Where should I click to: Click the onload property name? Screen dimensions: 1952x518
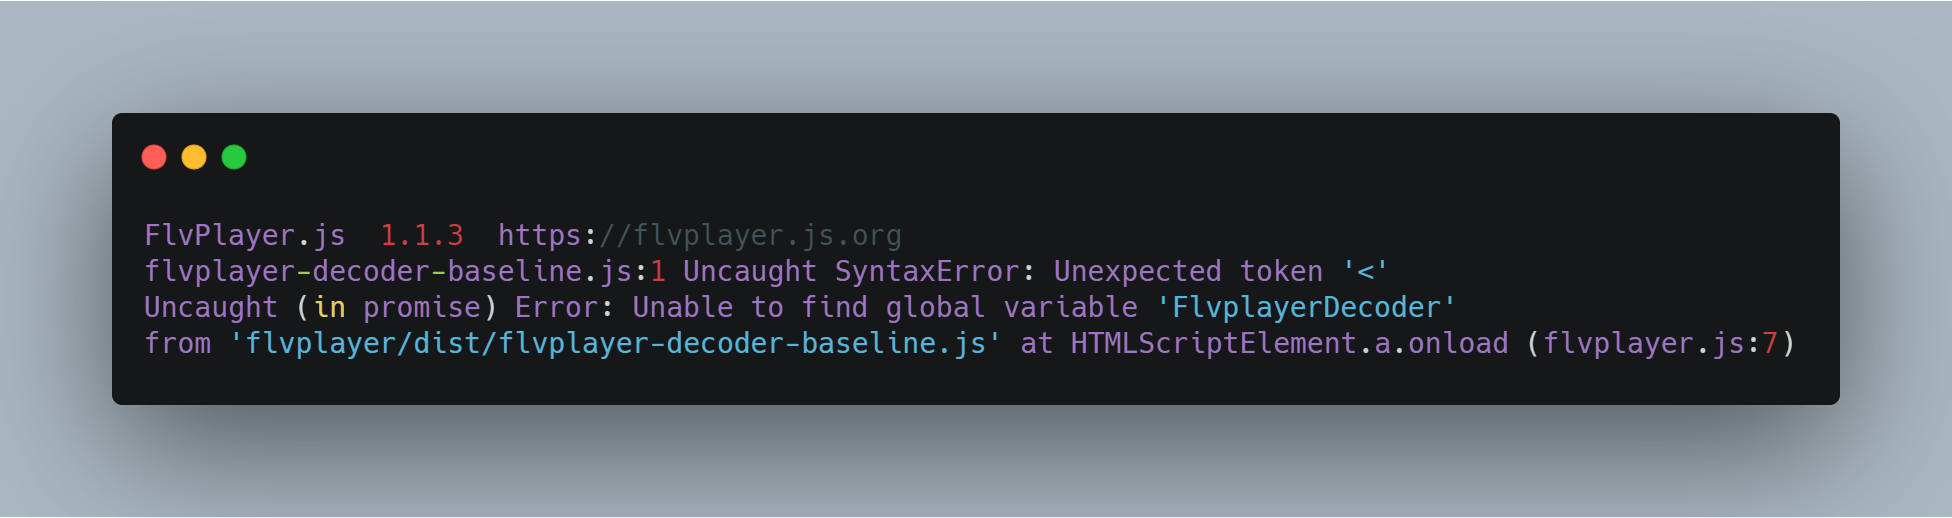[1458, 344]
